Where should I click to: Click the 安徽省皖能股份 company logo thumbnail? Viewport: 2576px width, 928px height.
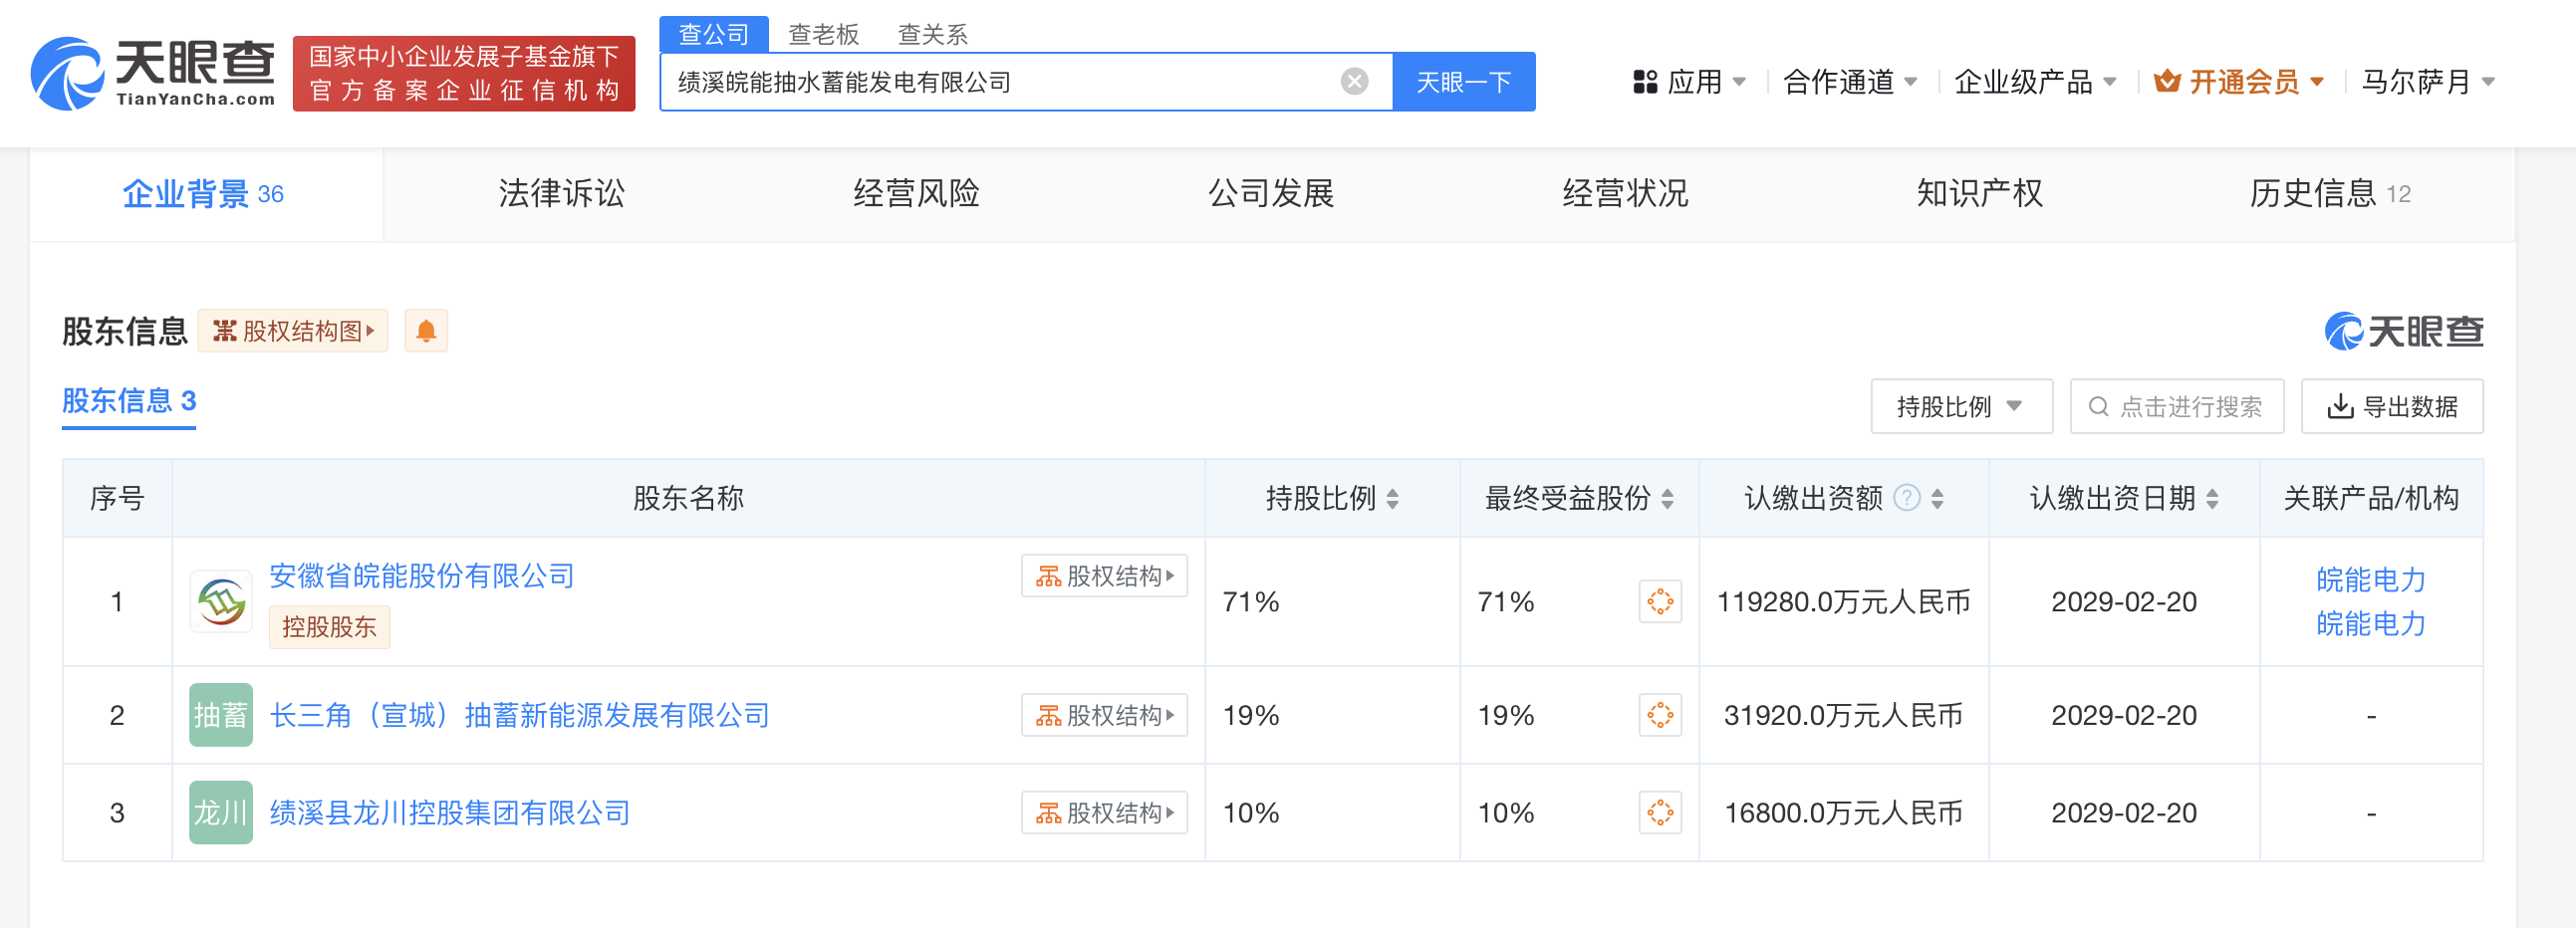[221, 602]
